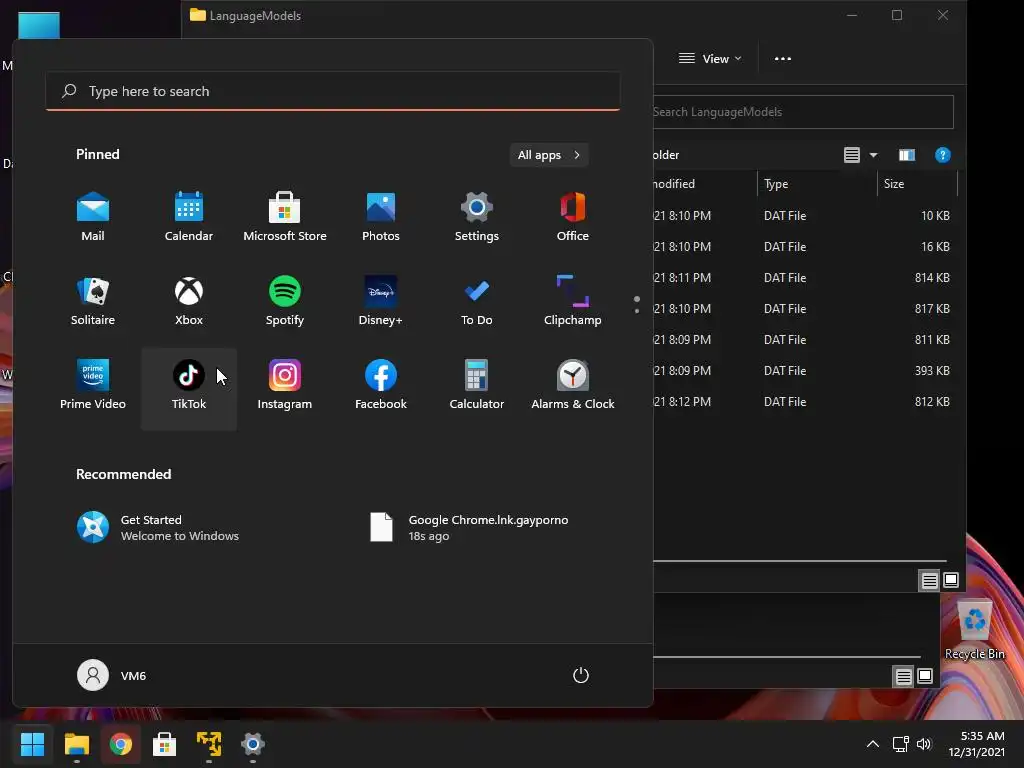The image size is (1024, 768).
Task: Open File Explorer from the taskbar
Action: click(76, 744)
